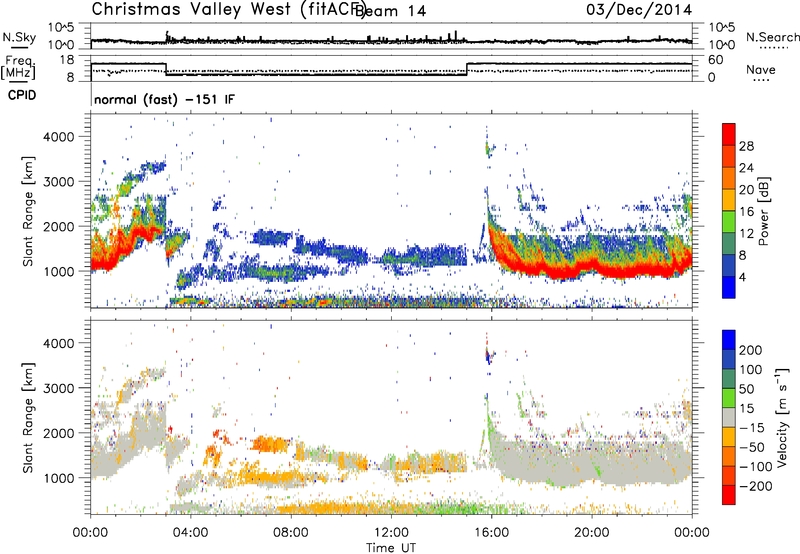Click the '12:00' time axis tick
800x554 pixels.
391,533
